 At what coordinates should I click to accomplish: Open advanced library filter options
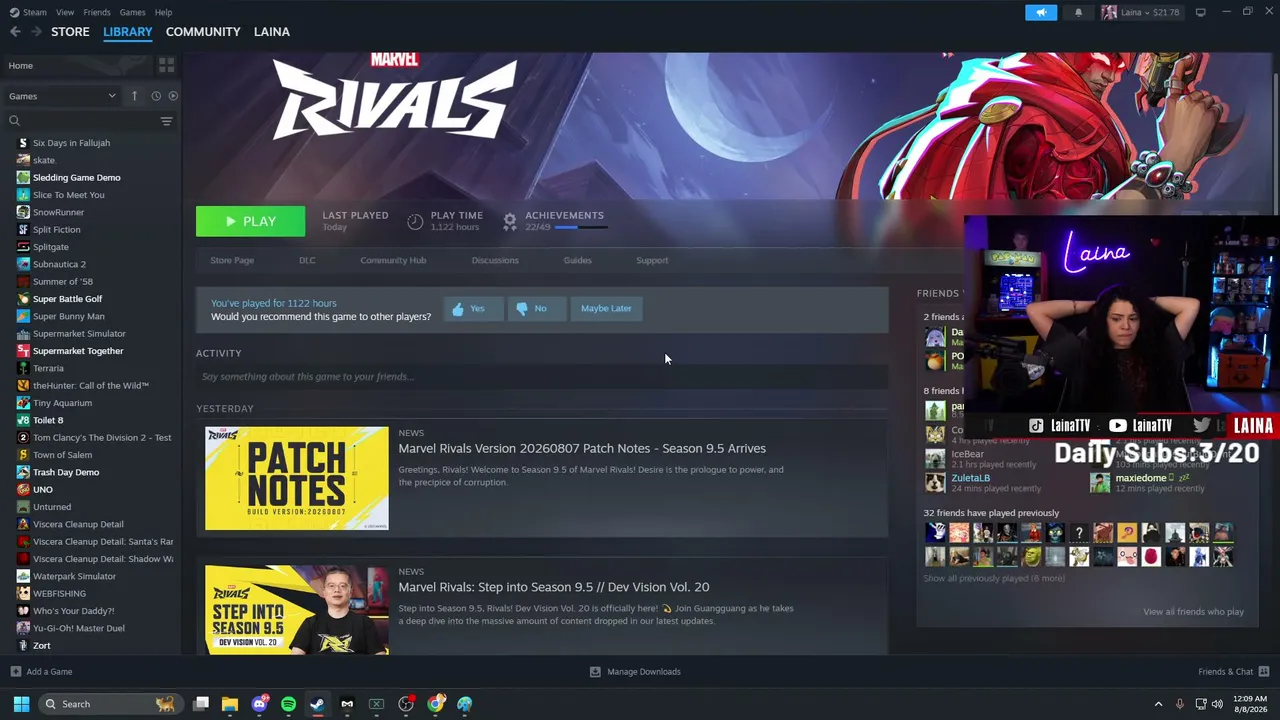coord(166,121)
